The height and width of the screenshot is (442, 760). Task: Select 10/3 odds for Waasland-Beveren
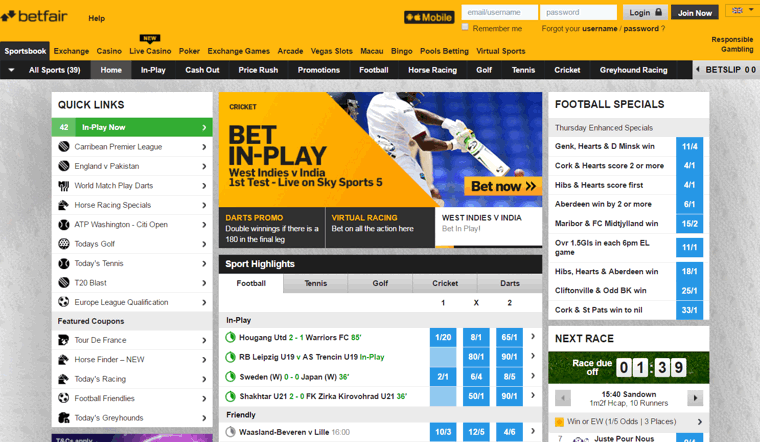click(443, 432)
